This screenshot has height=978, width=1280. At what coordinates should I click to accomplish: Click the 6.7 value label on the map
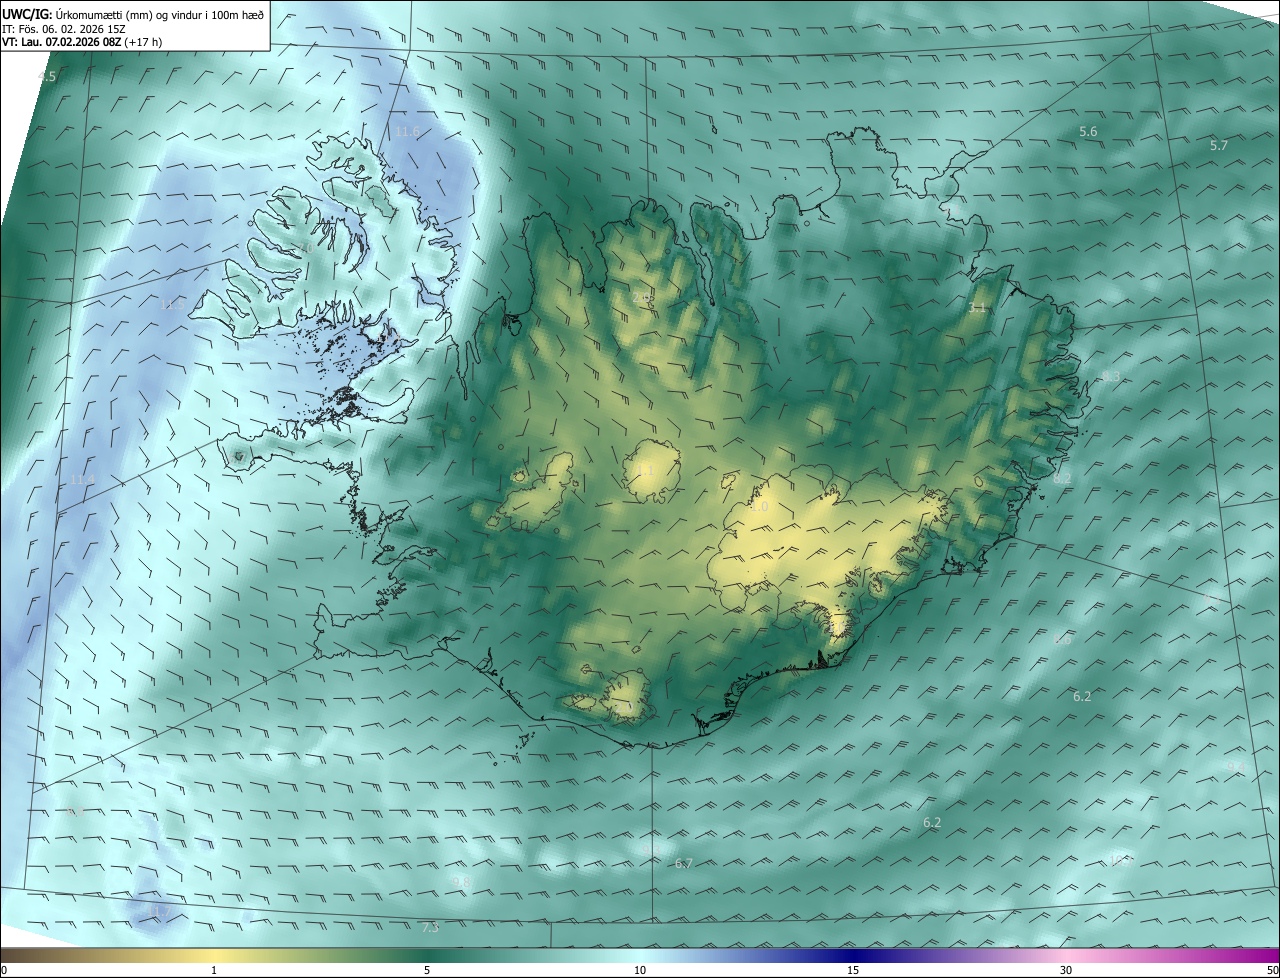click(683, 863)
